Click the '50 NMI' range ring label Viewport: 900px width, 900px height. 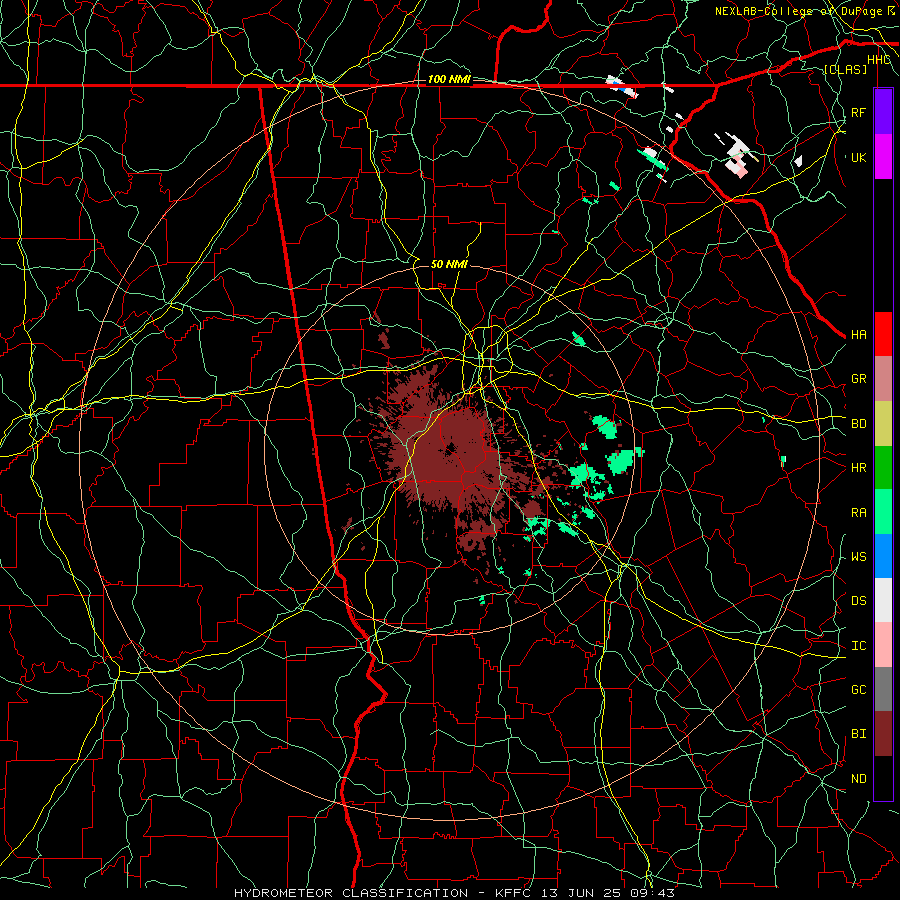449,264
